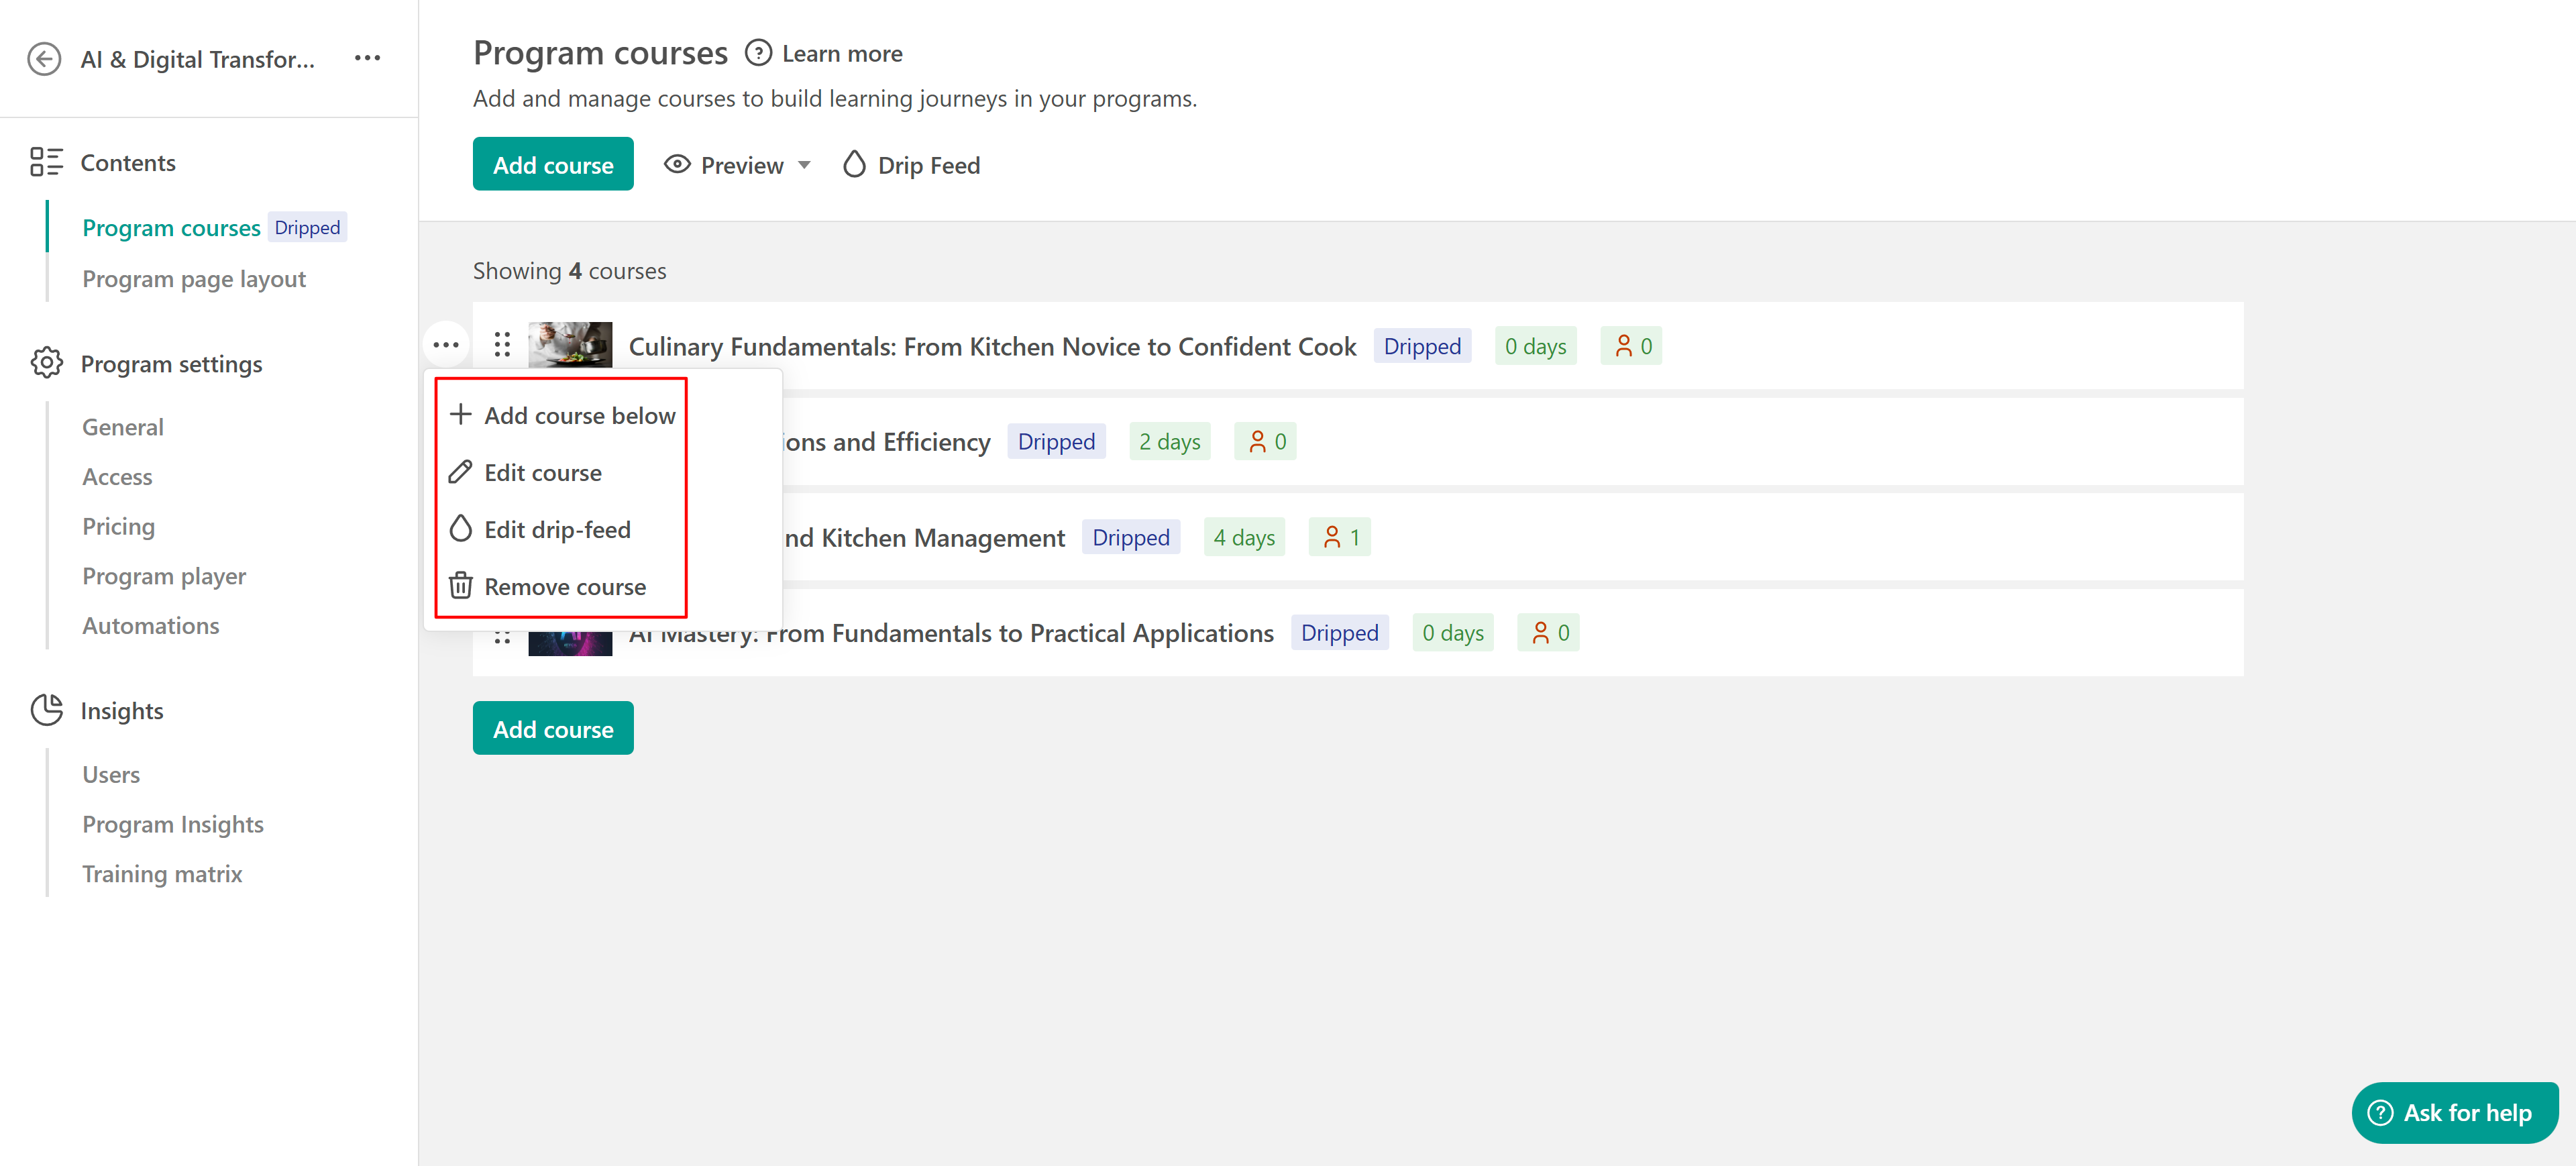Click Remove course in the context menu
Viewport: 2576px width, 1166px height.
click(565, 586)
